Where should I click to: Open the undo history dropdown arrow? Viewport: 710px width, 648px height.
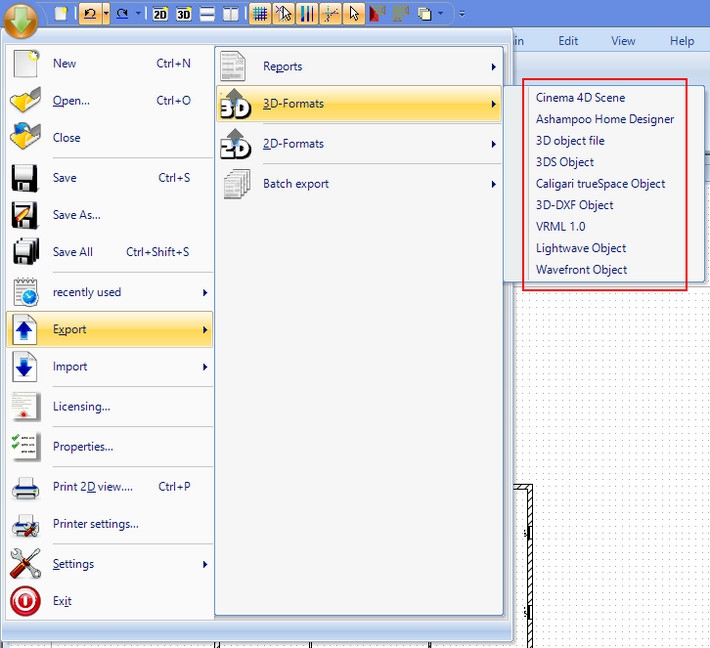point(106,14)
